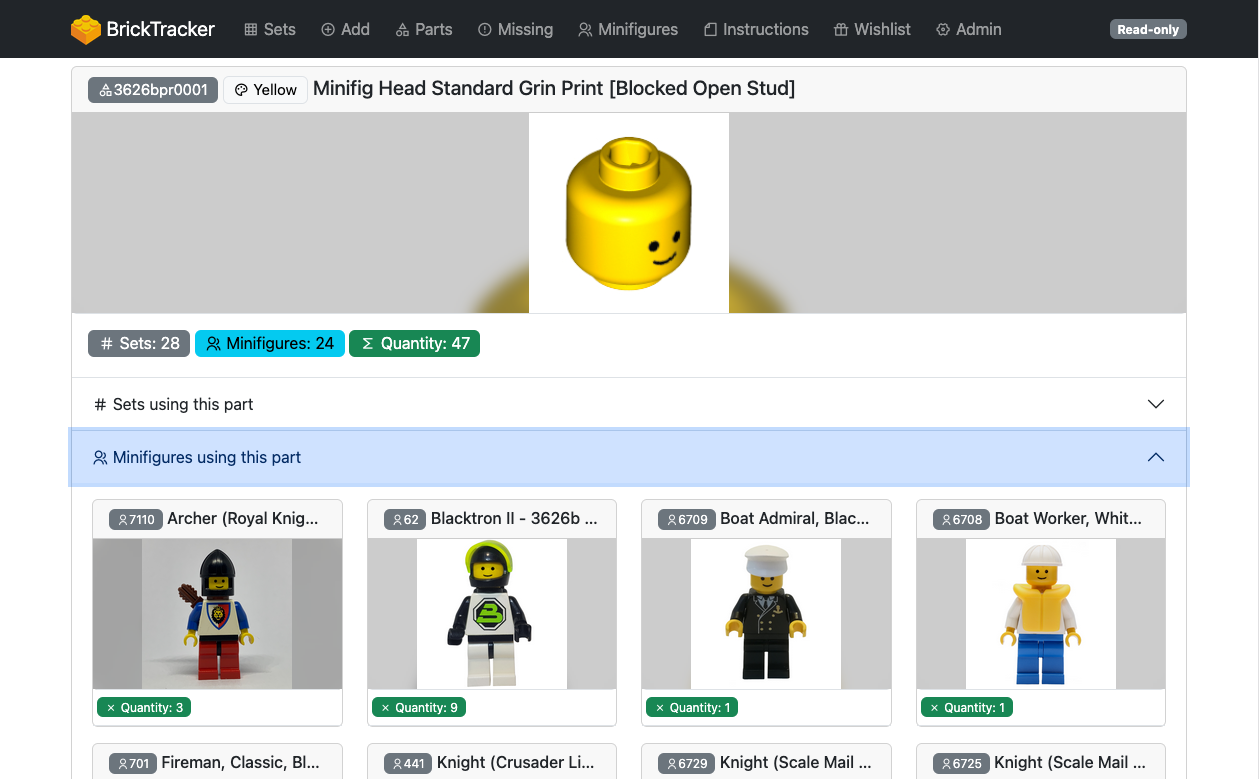Screen dimensions: 1259x779
Task: Collapse the Minifigures using this part section
Action: (x=207, y=457)
